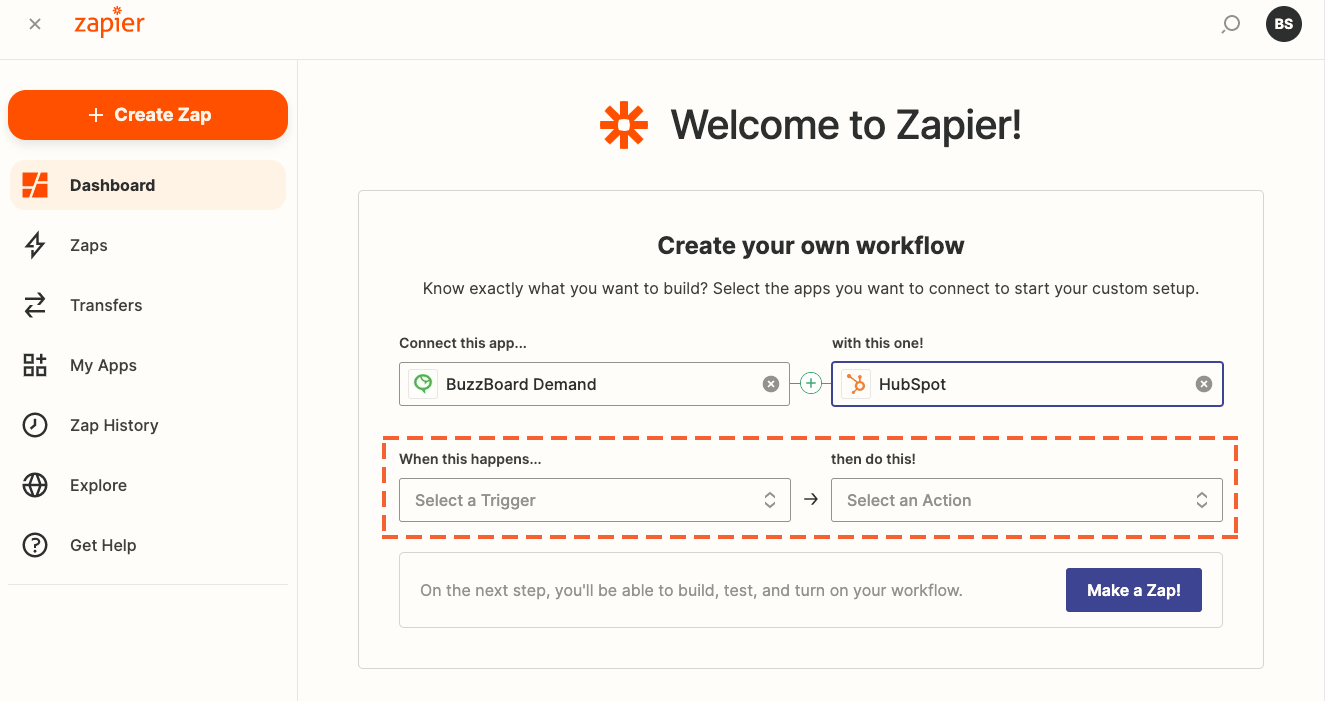This screenshot has width=1325, height=701.
Task: Click the Zaps lightning bolt icon
Action: 35,245
